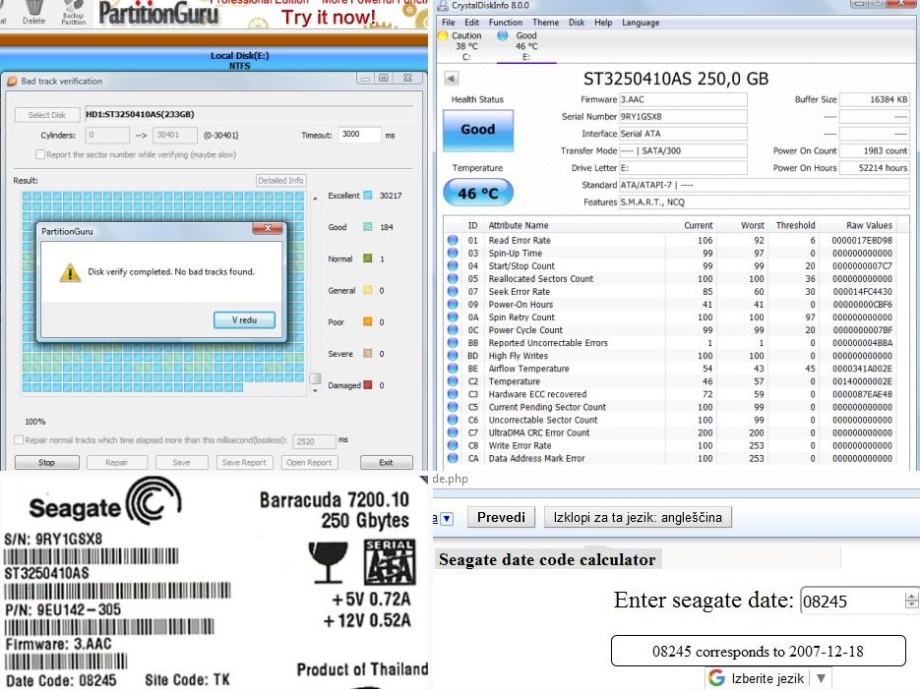Viewport: 920px width, 690px height.
Task: Click the warning icon in PartitionGuru dialog
Action: [x=69, y=272]
